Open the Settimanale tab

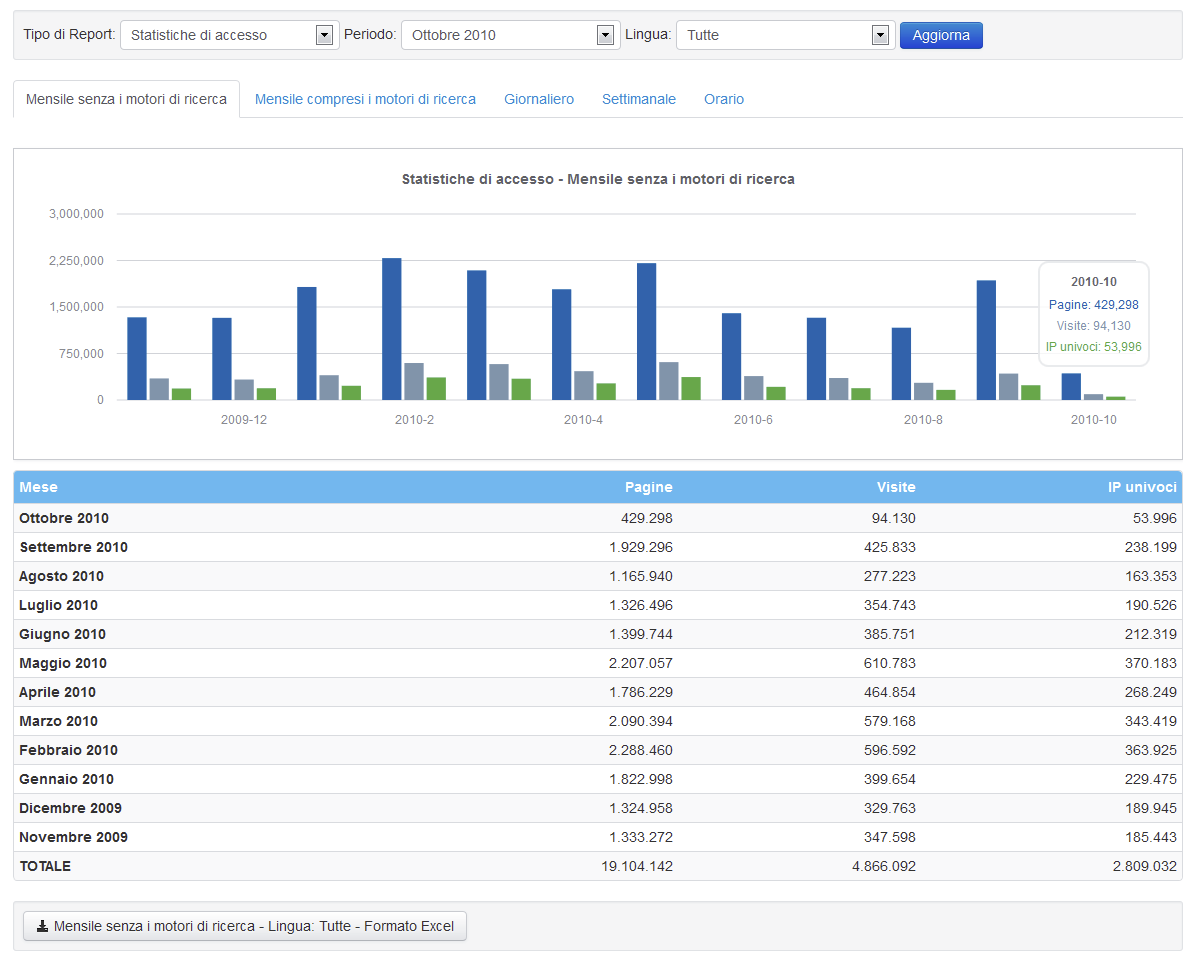click(639, 99)
